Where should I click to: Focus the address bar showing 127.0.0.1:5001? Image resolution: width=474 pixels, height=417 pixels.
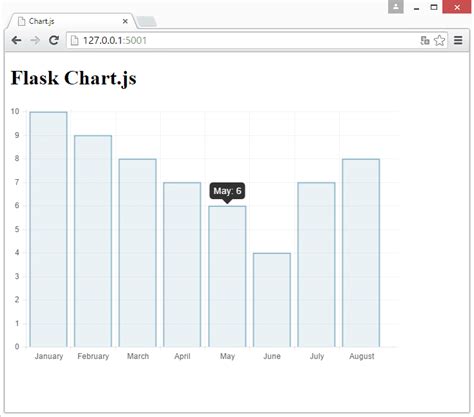(257, 41)
